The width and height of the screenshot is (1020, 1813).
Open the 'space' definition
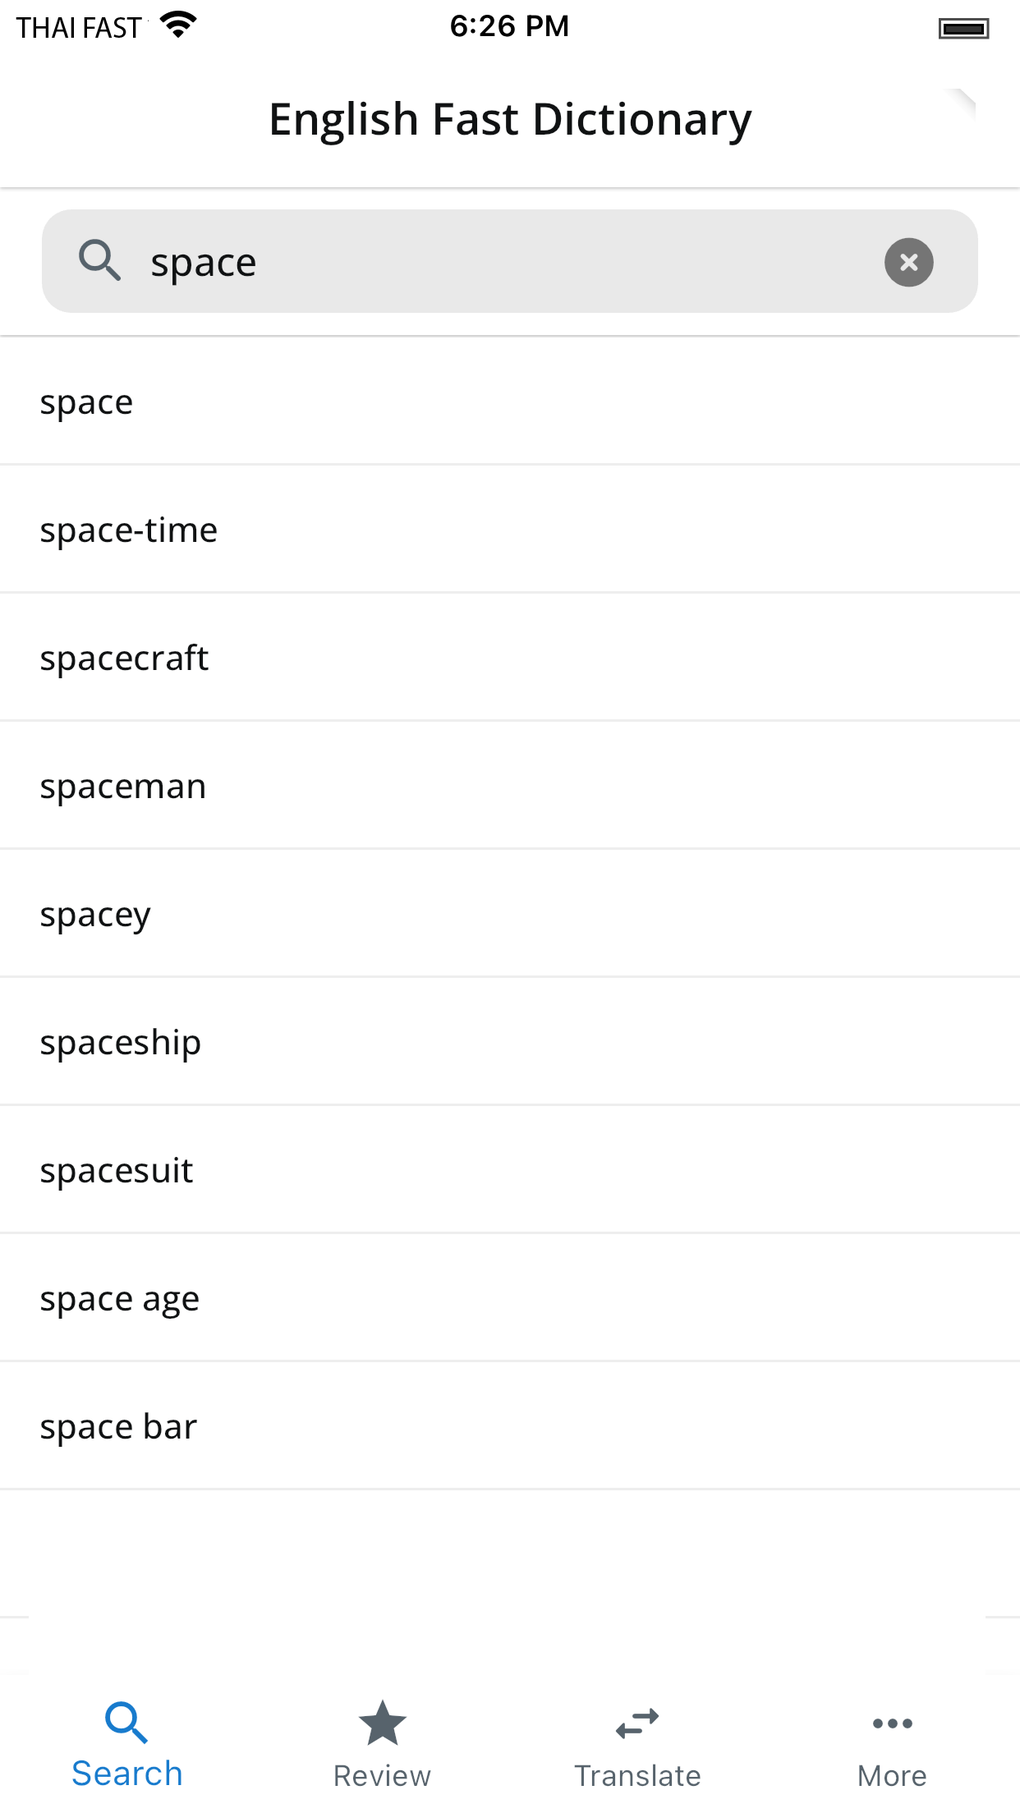(87, 402)
